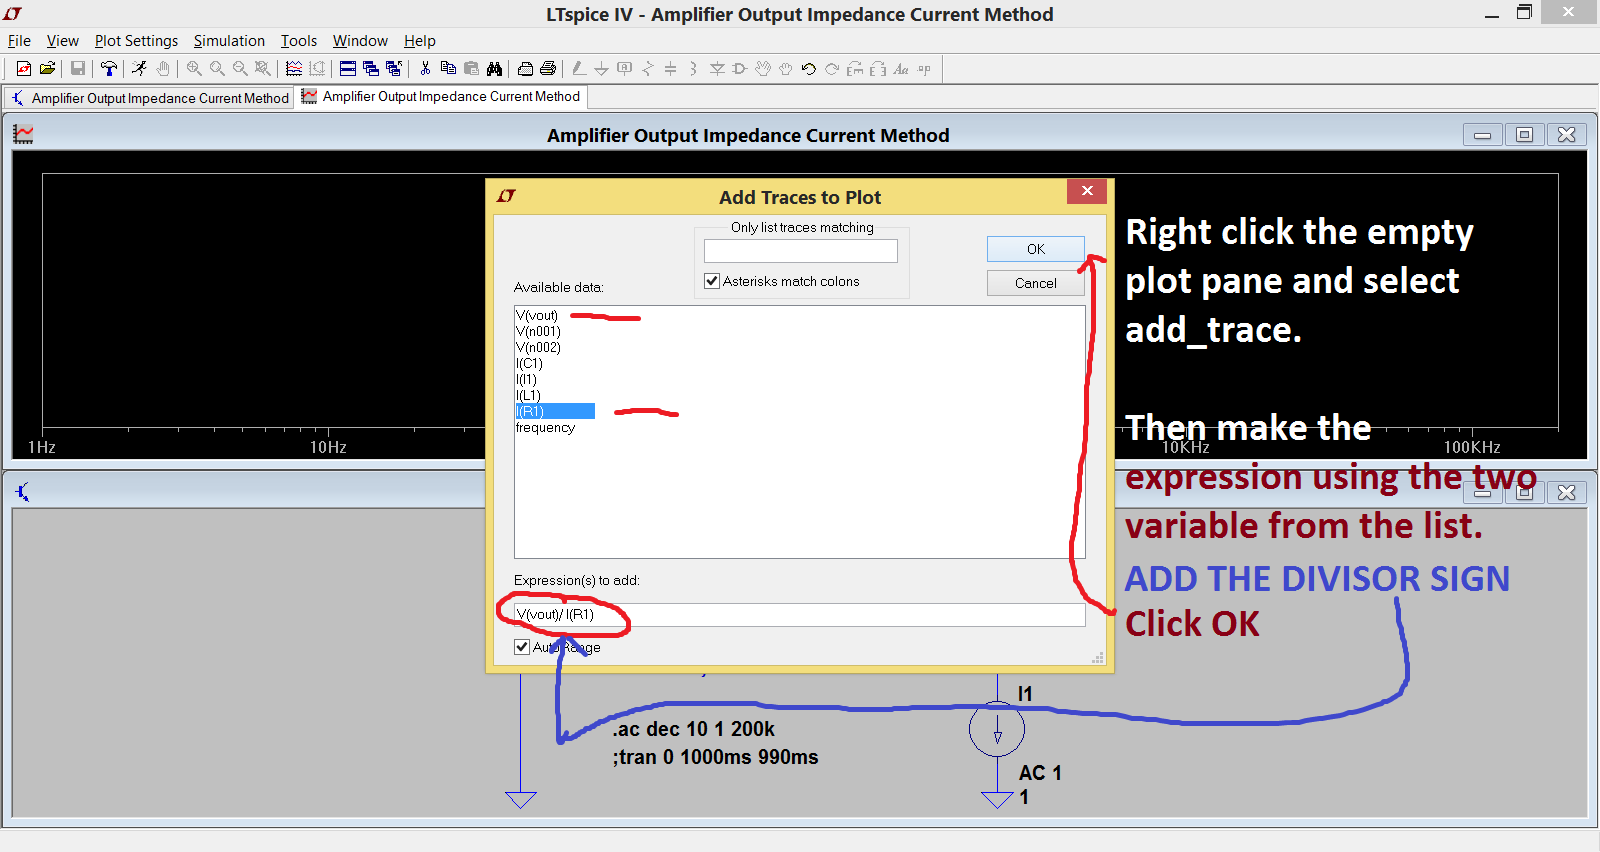Click the New Schematic toolbar icon
Image resolution: width=1600 pixels, height=852 pixels.
point(24,68)
